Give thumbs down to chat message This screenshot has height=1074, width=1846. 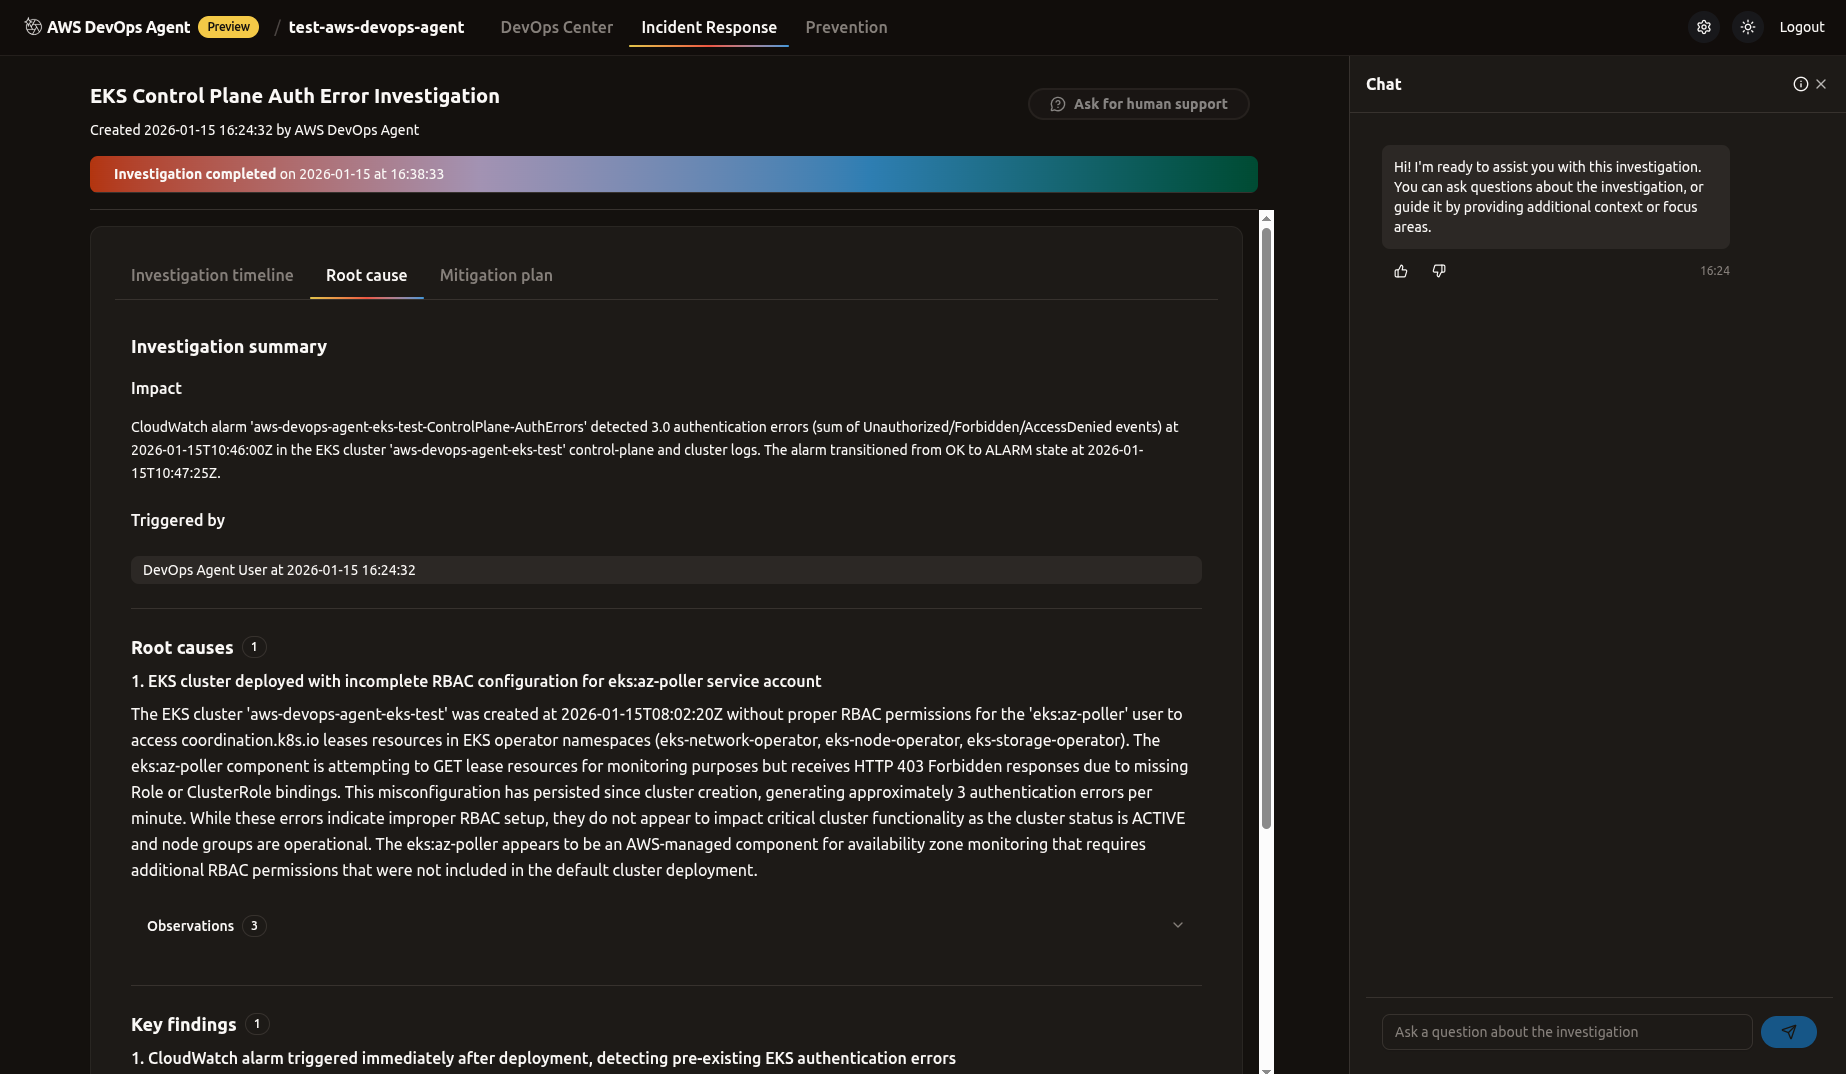pos(1439,271)
